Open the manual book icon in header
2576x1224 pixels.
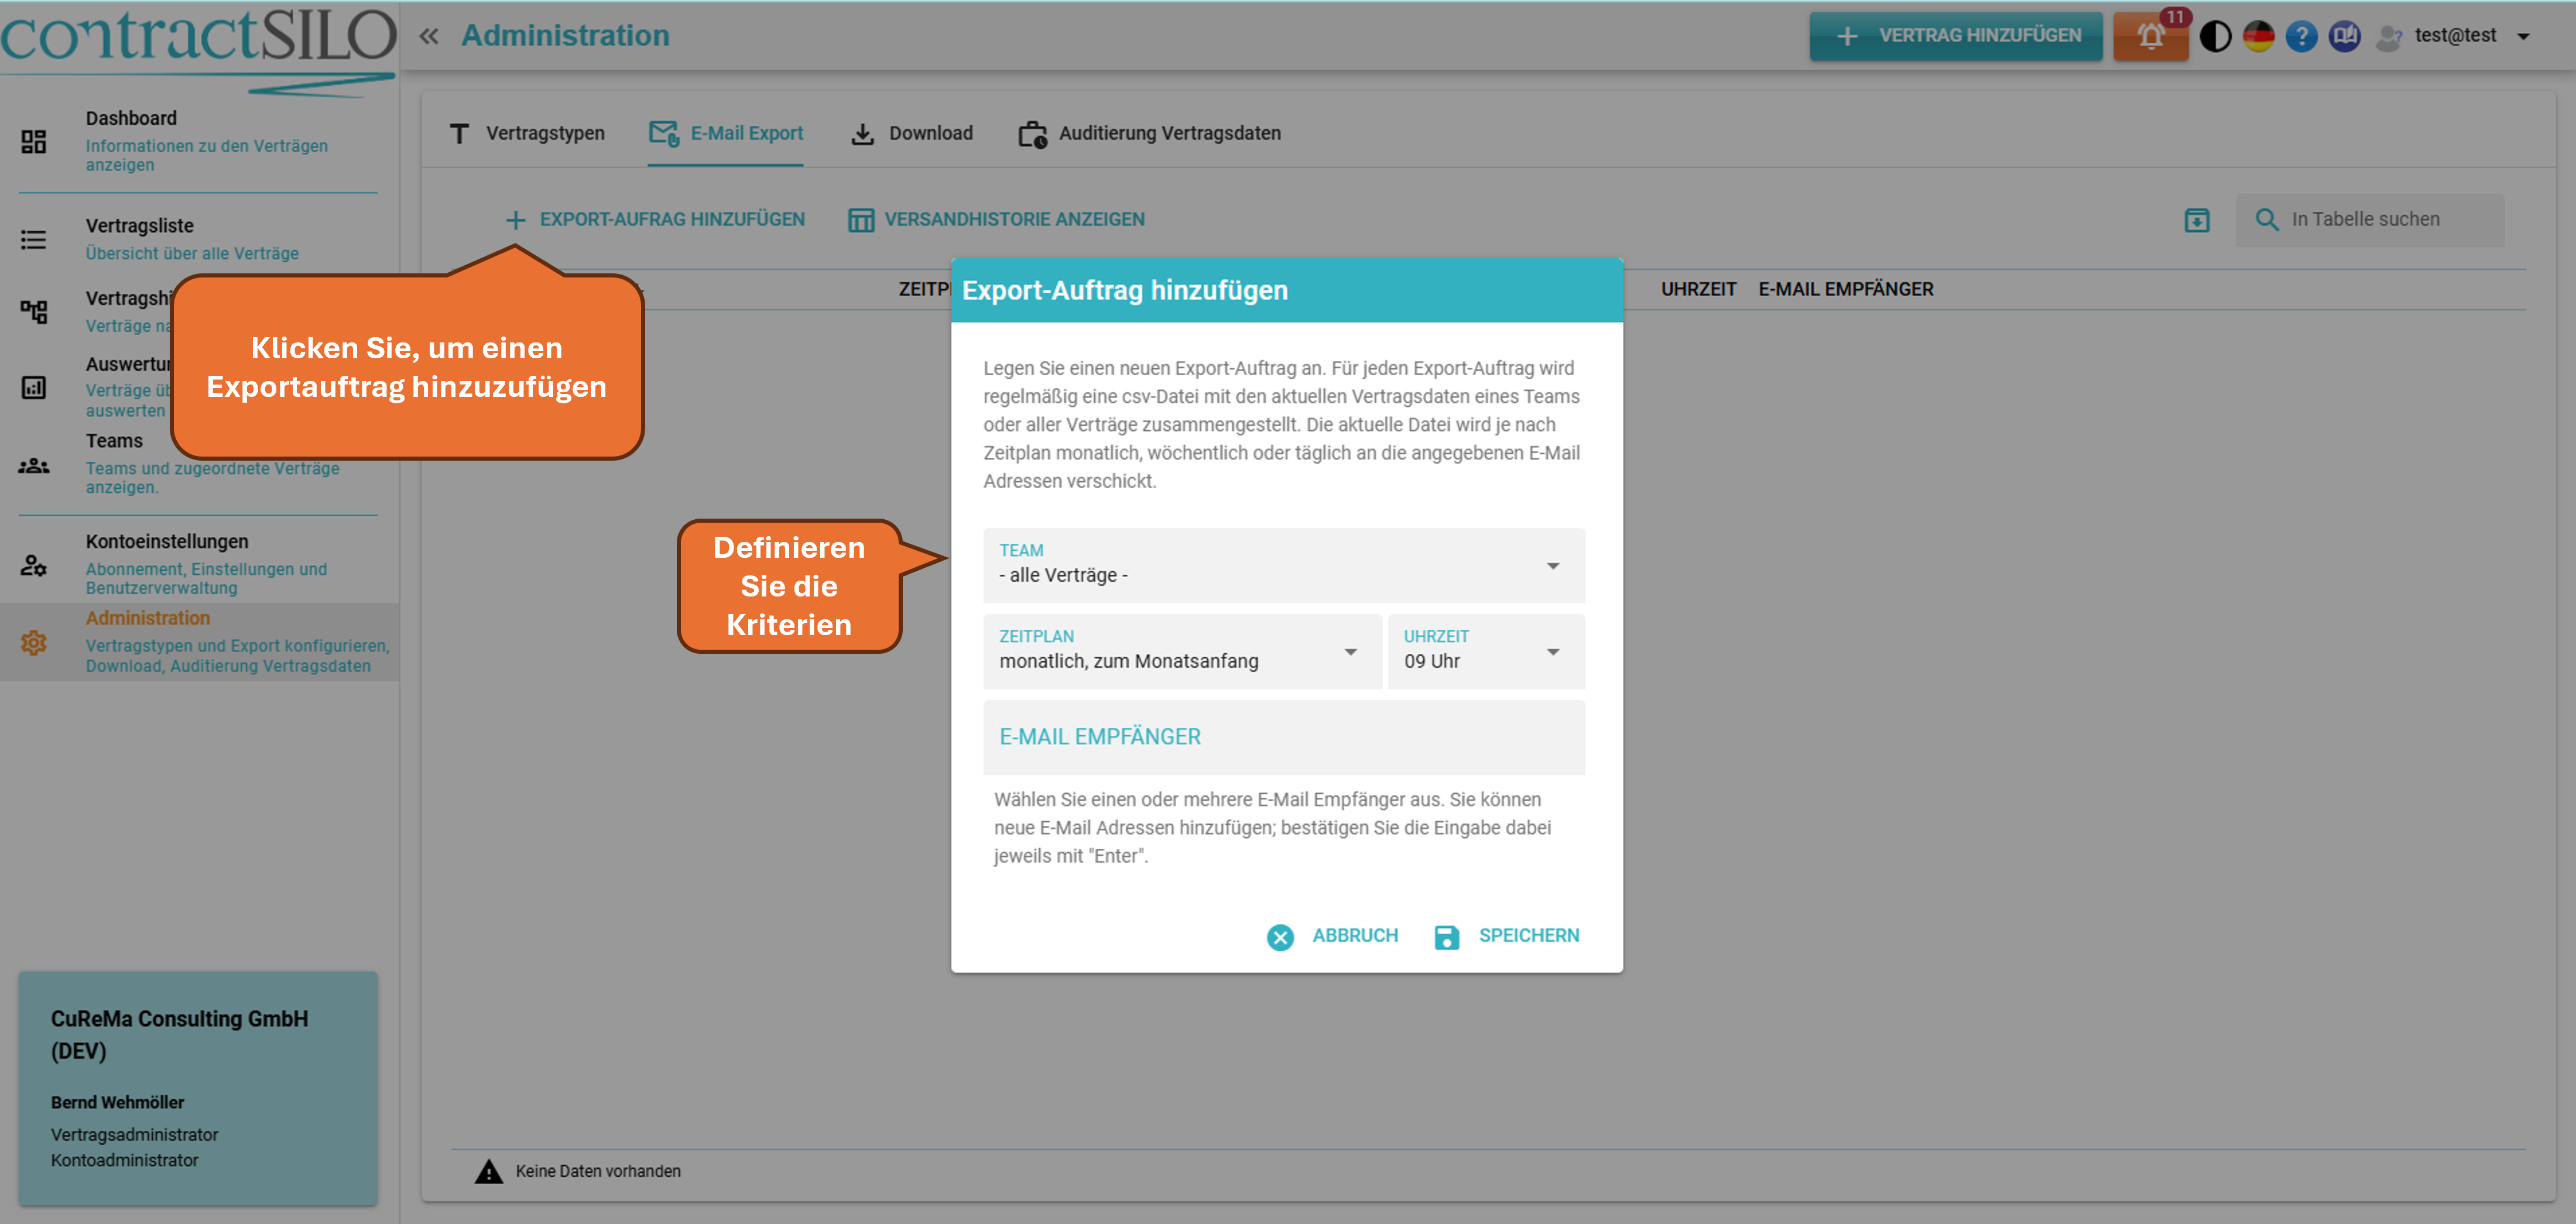click(x=2344, y=37)
